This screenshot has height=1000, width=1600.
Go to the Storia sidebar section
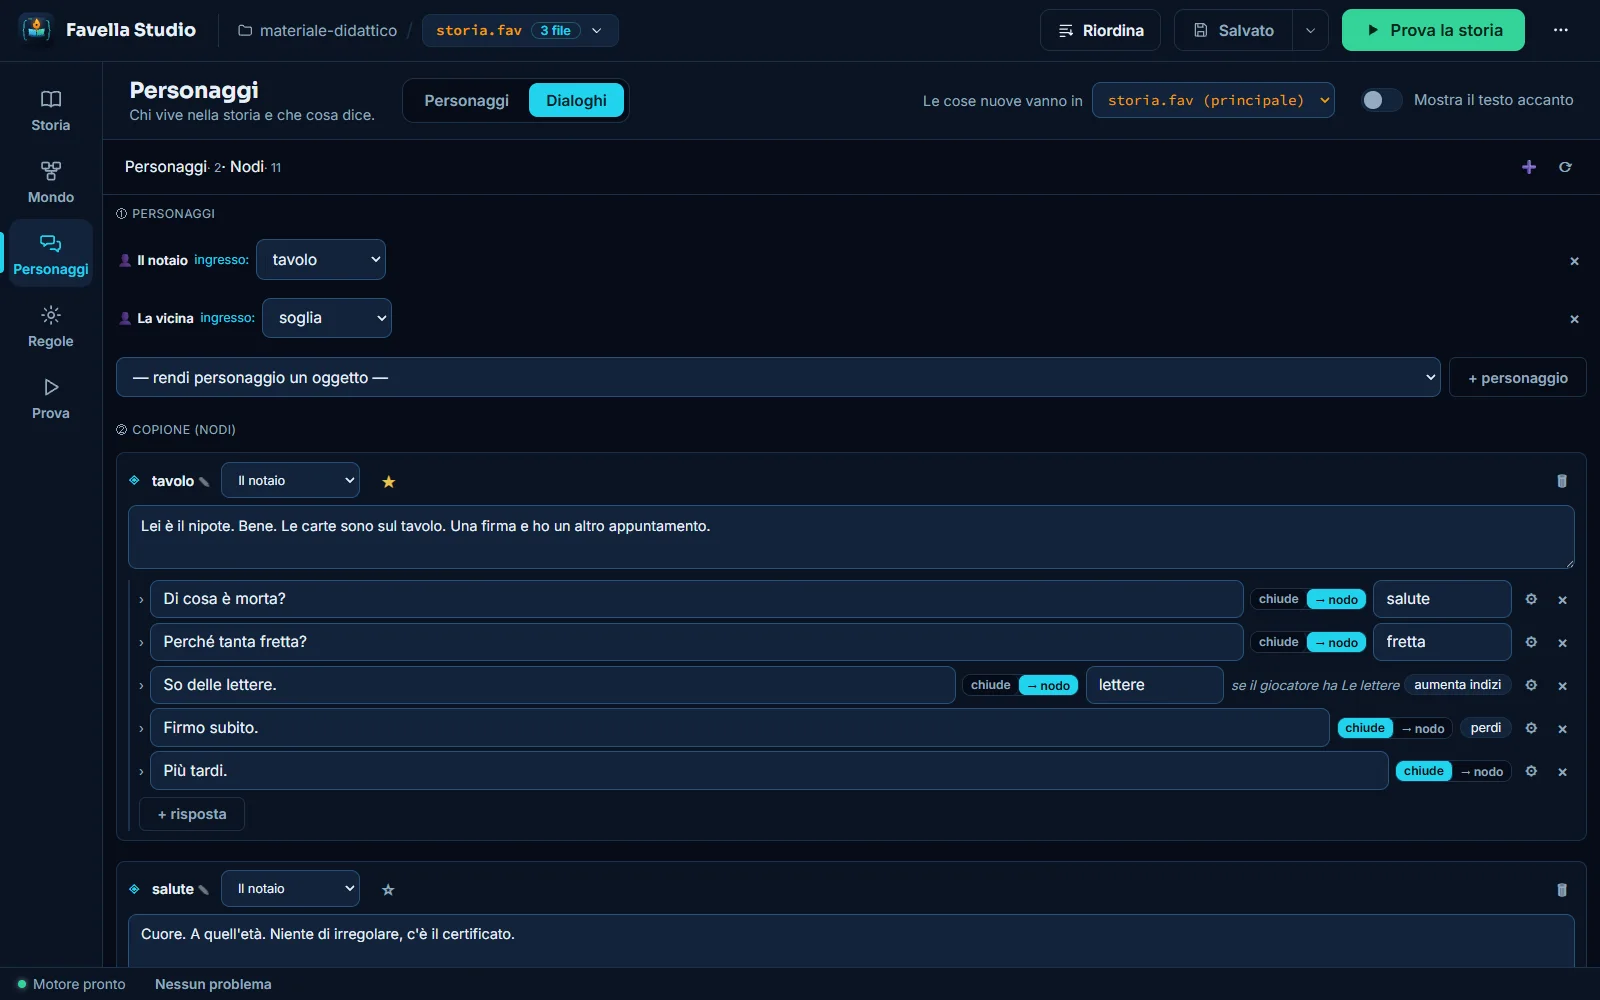(51, 110)
